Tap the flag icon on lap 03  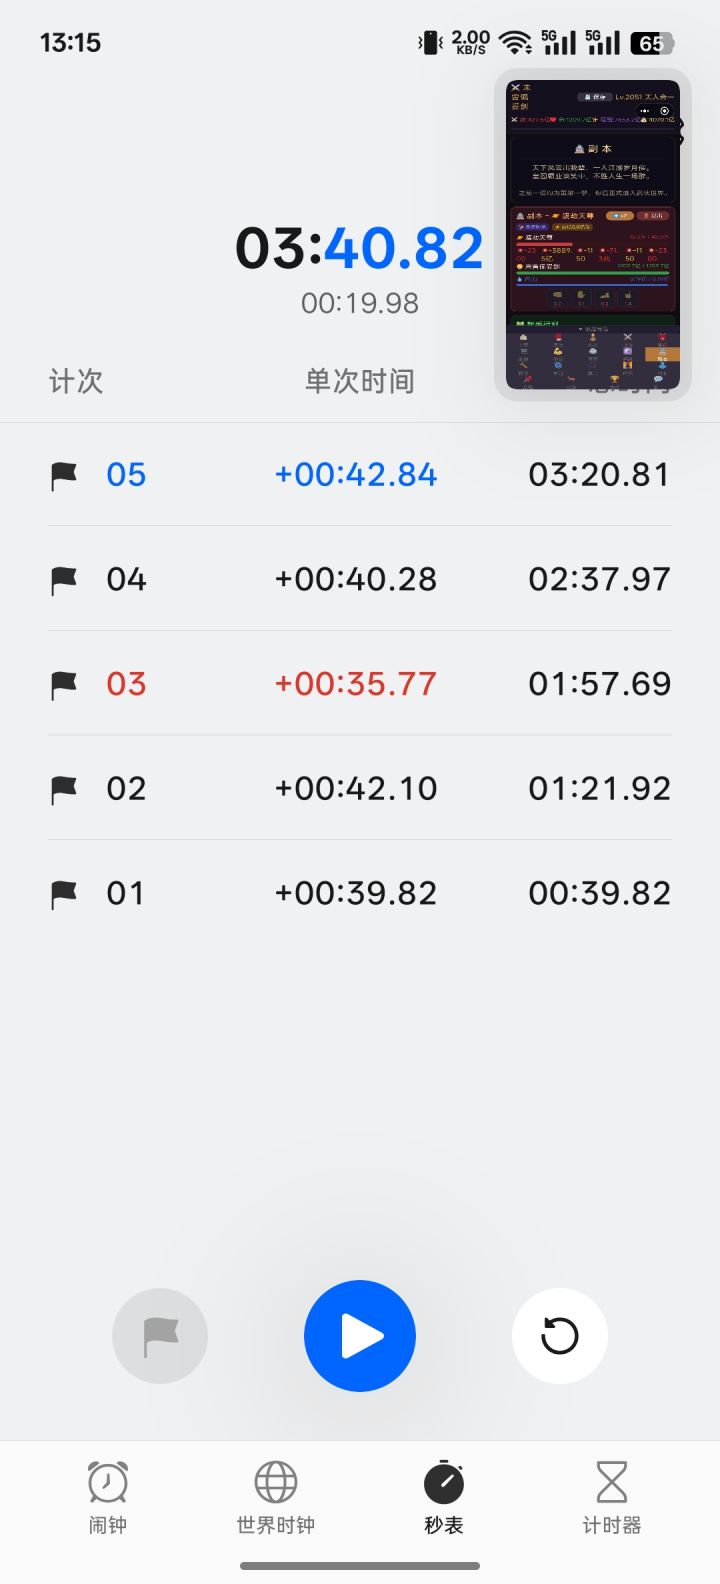[64, 684]
